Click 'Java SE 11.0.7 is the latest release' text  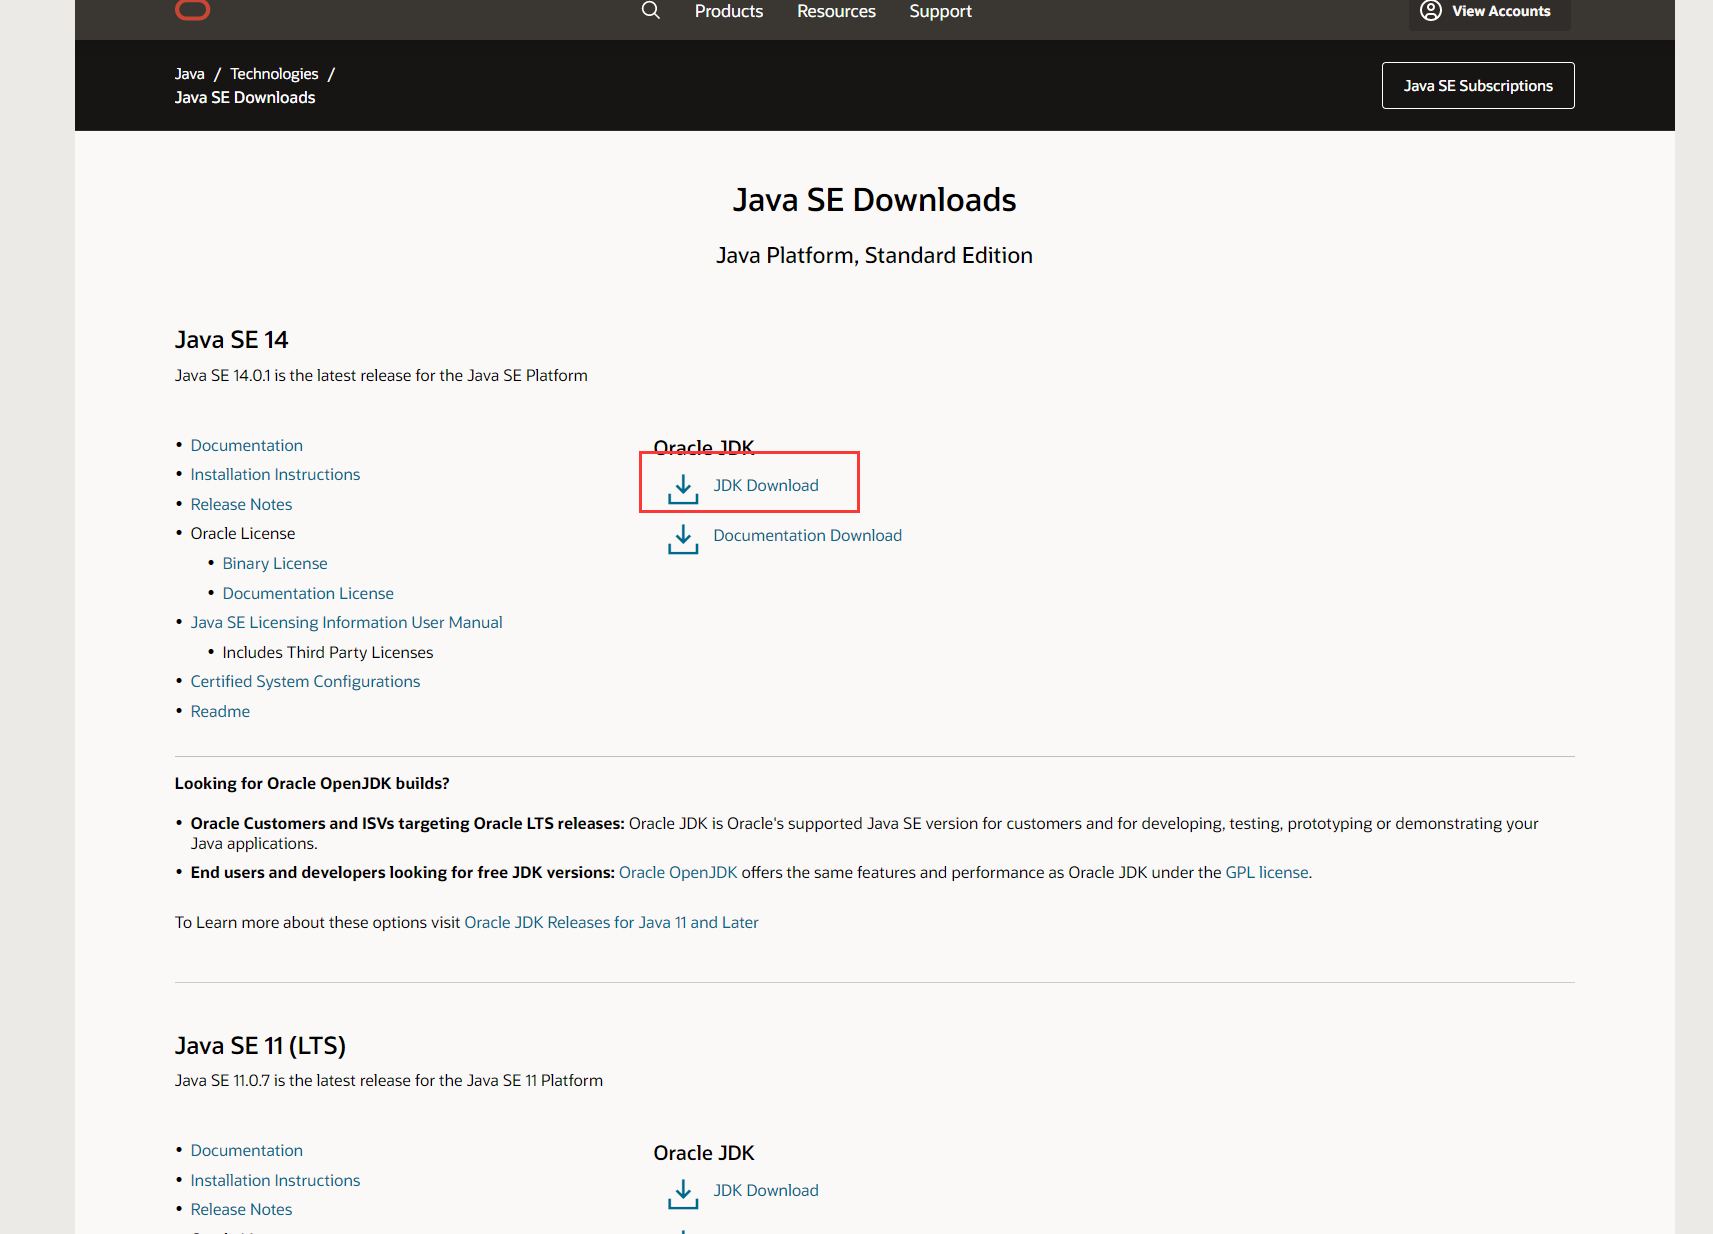pyautogui.click(x=389, y=1081)
